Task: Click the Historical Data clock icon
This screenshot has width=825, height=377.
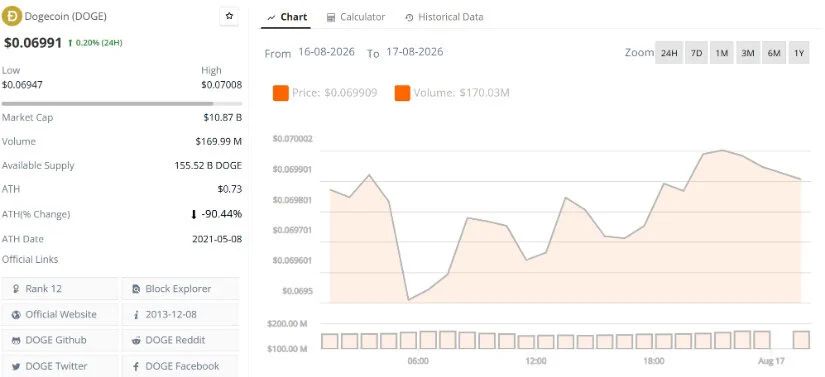Action: click(x=409, y=17)
